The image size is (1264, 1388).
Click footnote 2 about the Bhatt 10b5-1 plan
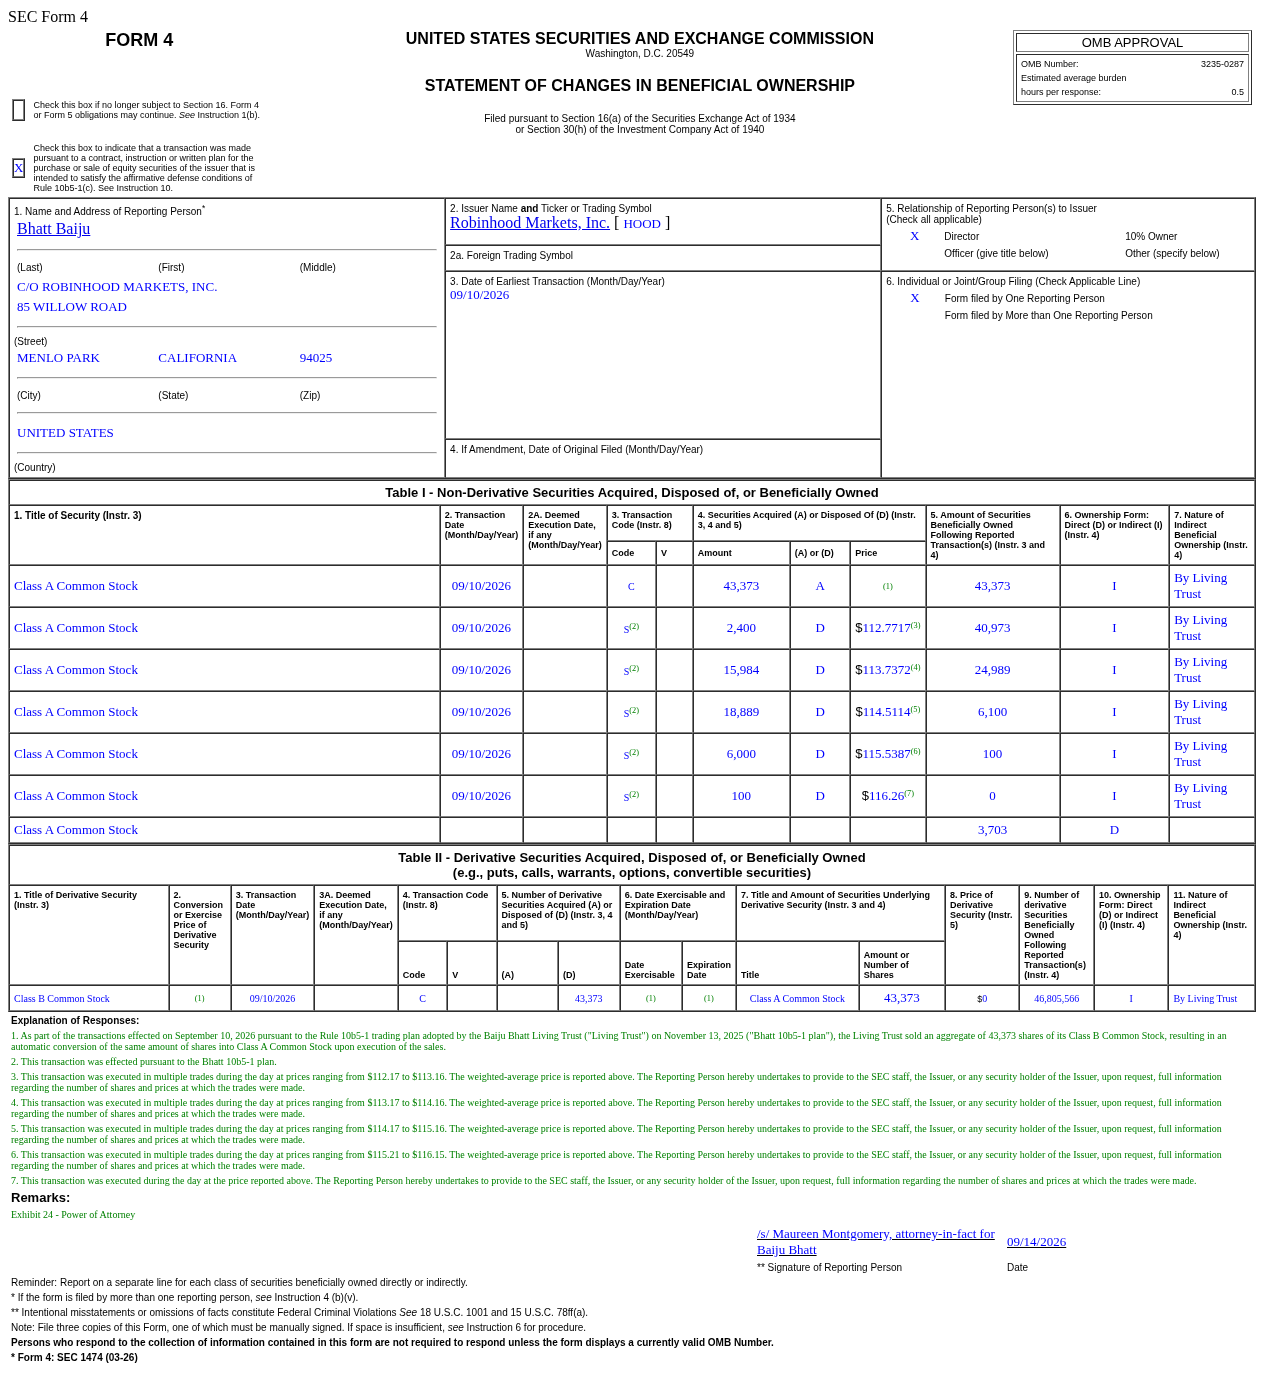(x=144, y=1062)
